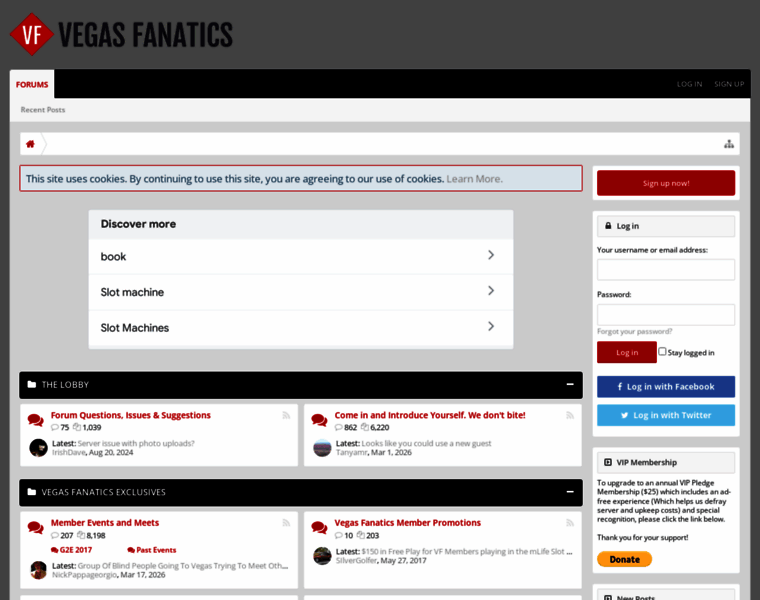
Task: Open latest post 'Looks like you could use a new guest'
Action: (x=427, y=443)
